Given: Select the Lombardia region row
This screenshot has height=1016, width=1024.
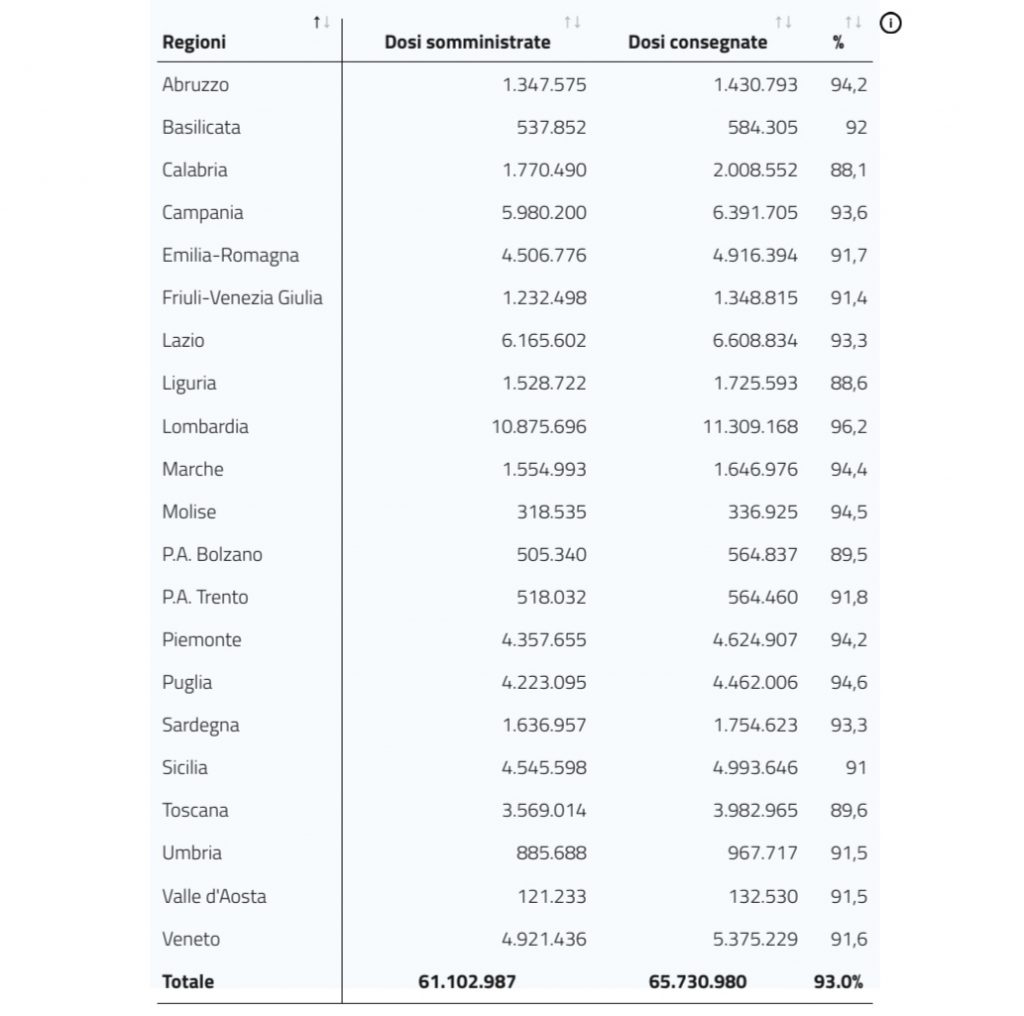Looking at the screenshot, I should 515,426.
